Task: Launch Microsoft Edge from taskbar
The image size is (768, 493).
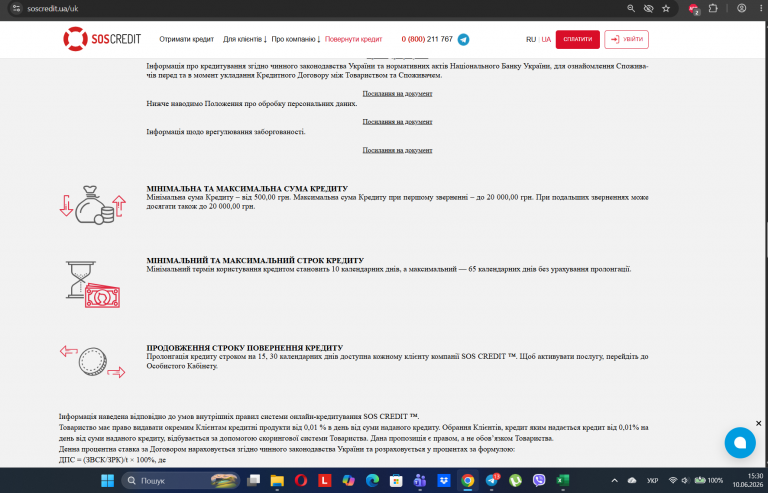Action: point(372,480)
